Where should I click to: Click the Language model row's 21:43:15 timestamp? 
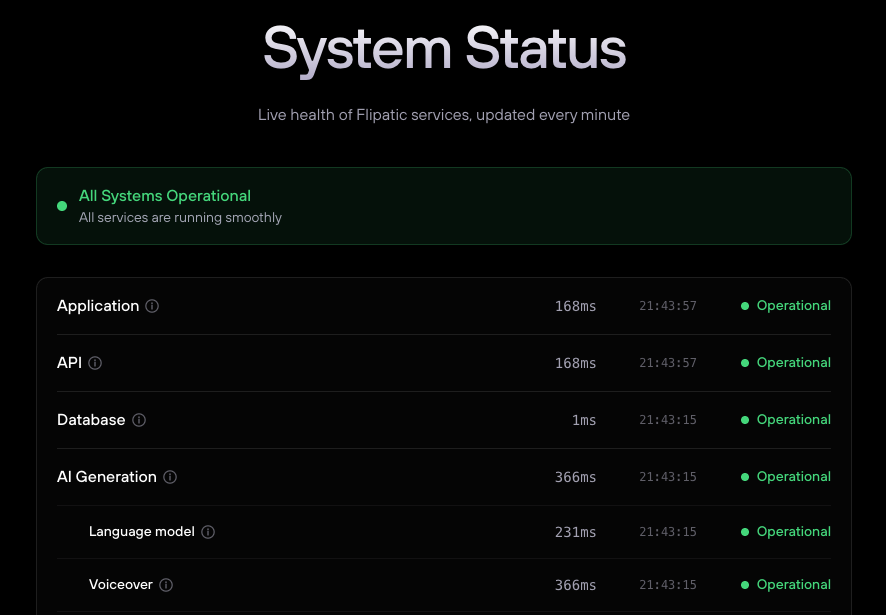click(668, 532)
